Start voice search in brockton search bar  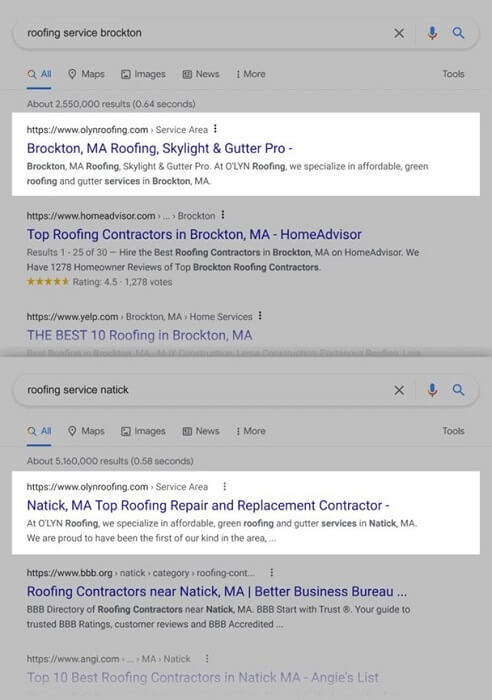point(432,33)
